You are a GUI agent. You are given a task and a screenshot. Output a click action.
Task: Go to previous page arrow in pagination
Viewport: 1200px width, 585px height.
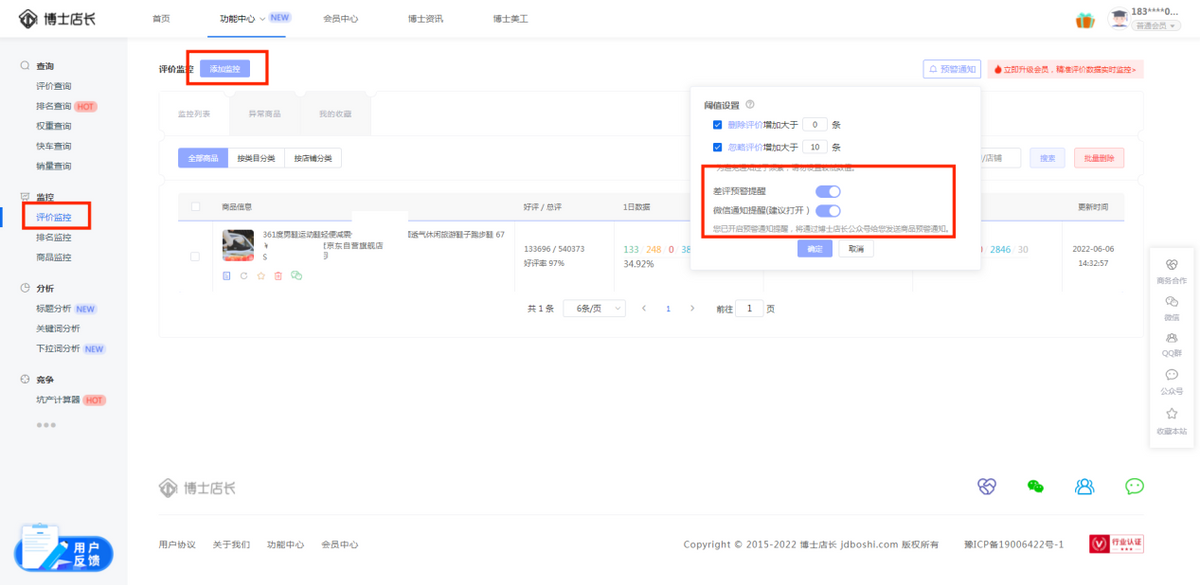[644, 309]
